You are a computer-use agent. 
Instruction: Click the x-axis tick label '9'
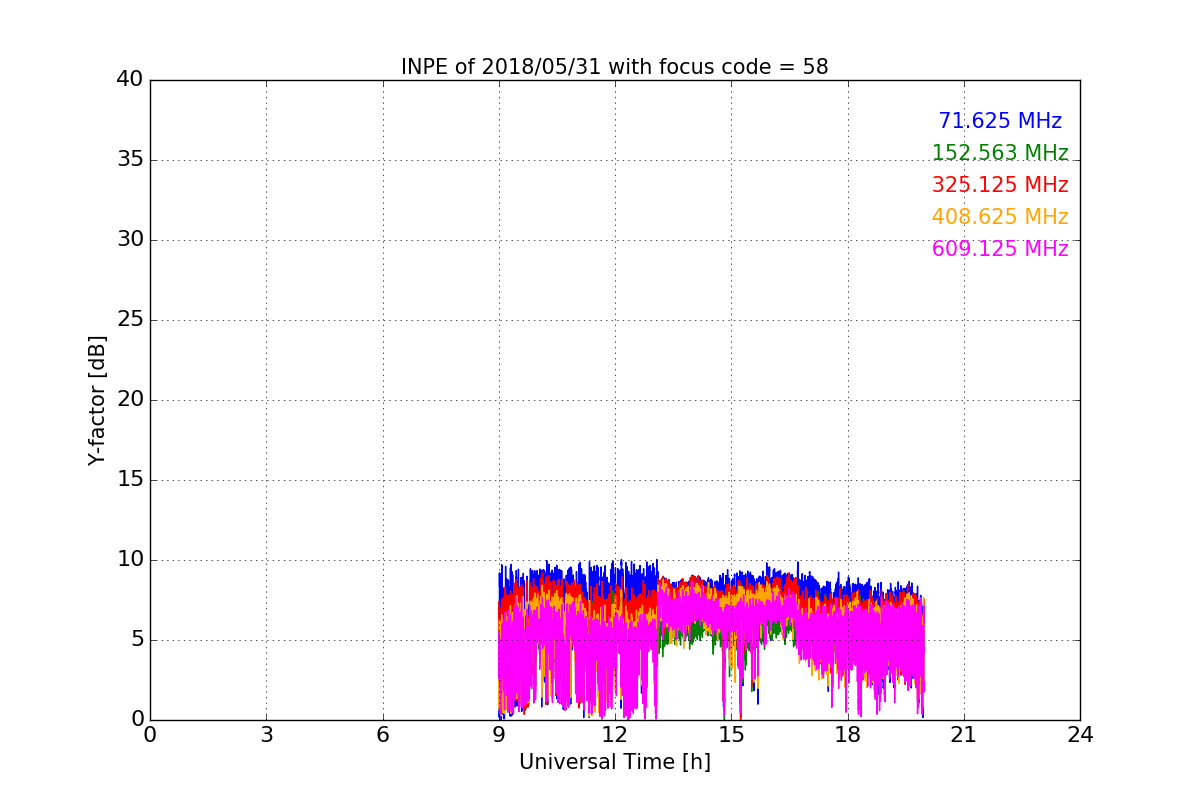[x=499, y=735]
